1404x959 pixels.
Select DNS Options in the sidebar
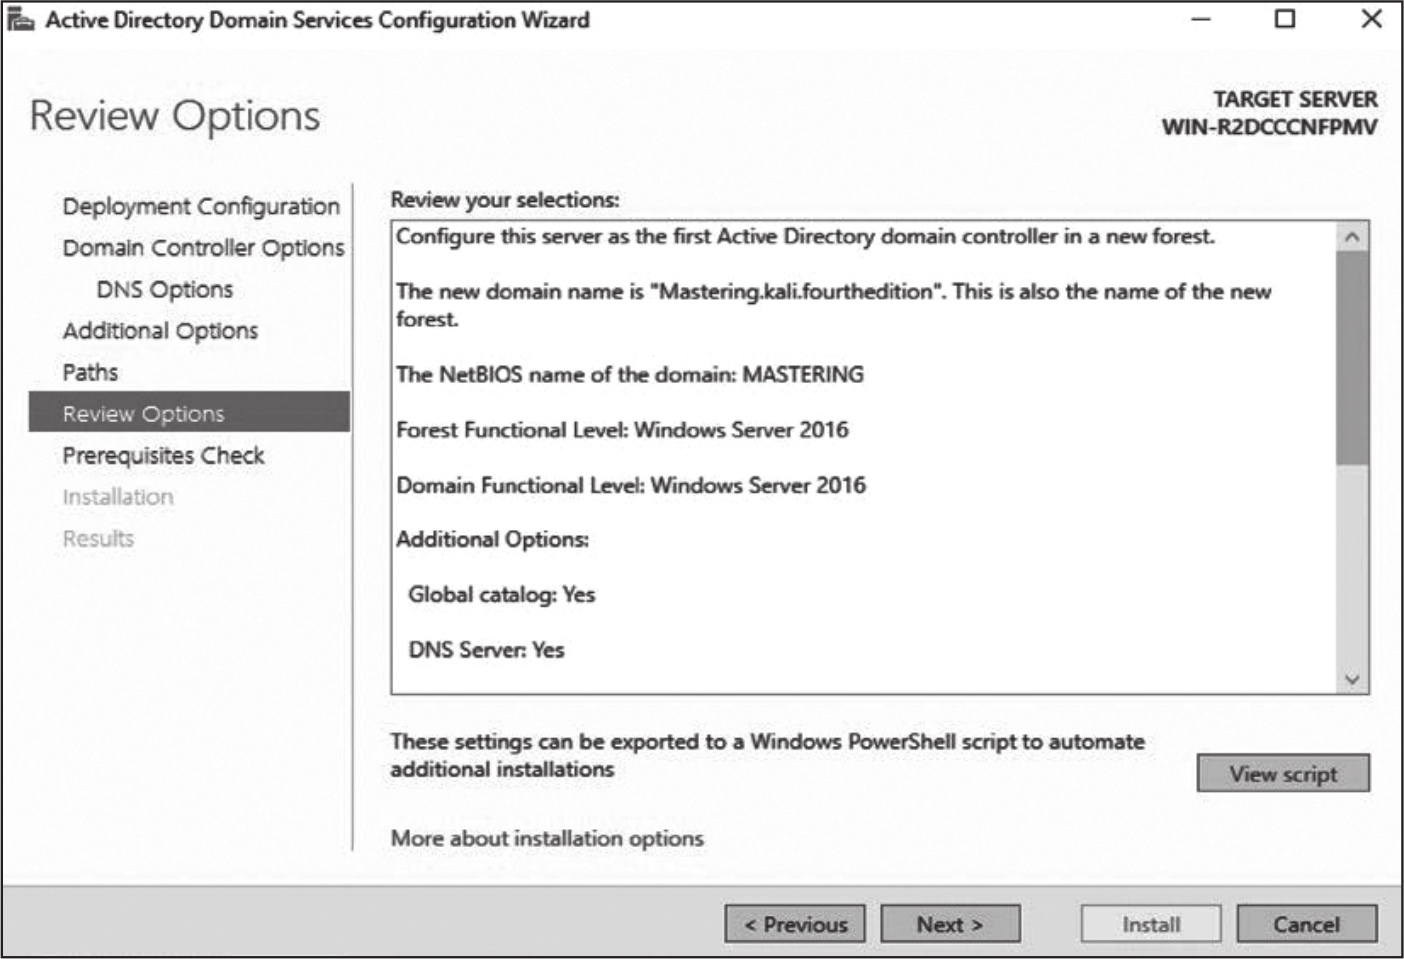165,290
